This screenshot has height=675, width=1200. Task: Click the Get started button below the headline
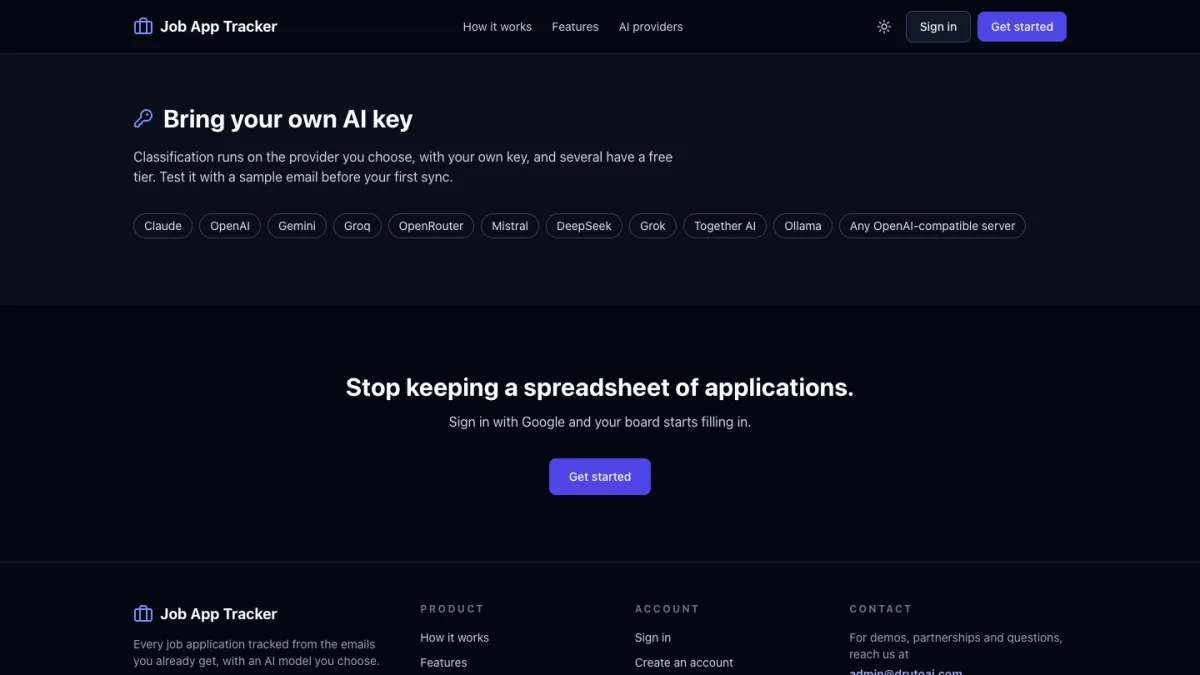pyautogui.click(x=600, y=477)
